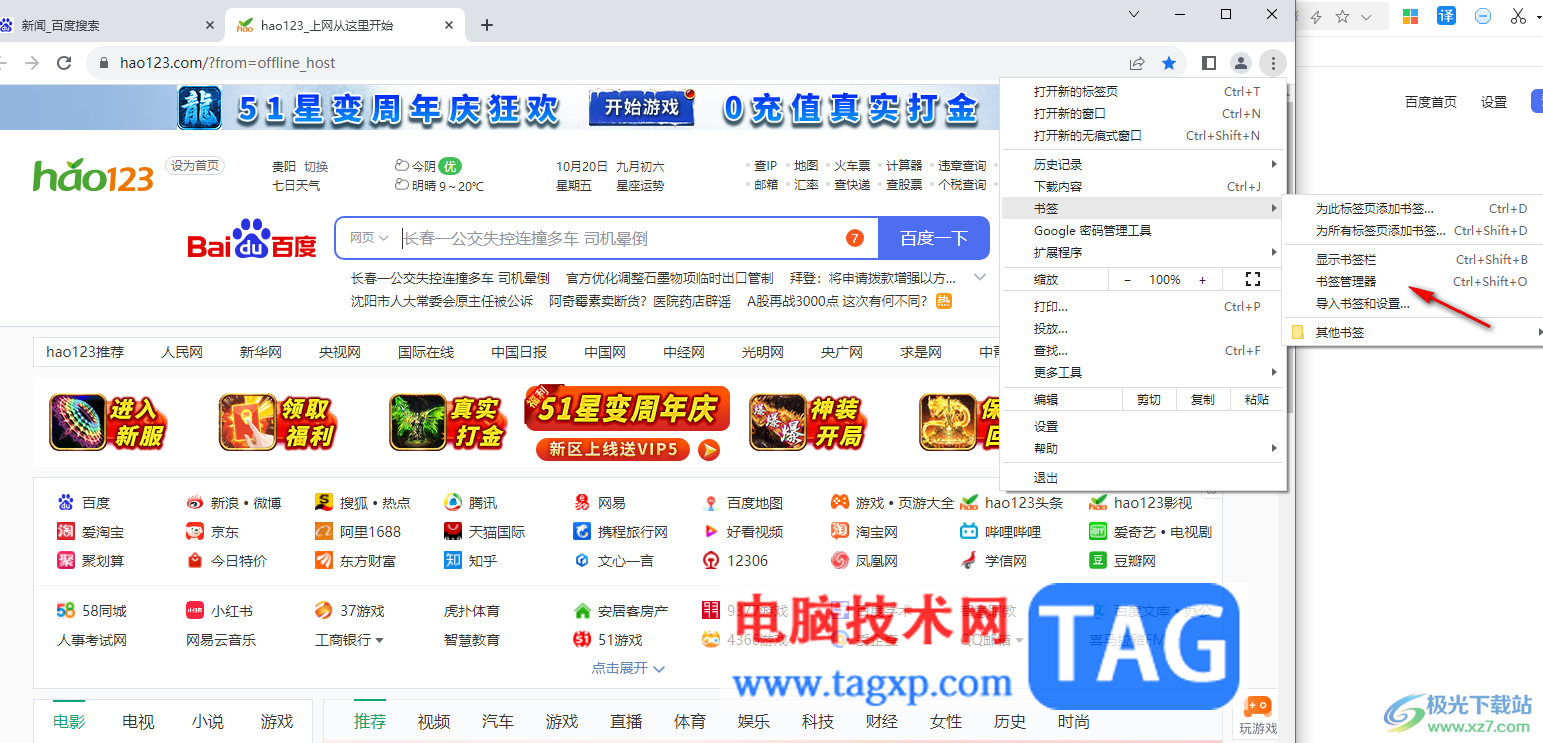Viewport: 1543px width, 743px height.
Task: Select the 推荐 content tab
Action: click(x=370, y=722)
